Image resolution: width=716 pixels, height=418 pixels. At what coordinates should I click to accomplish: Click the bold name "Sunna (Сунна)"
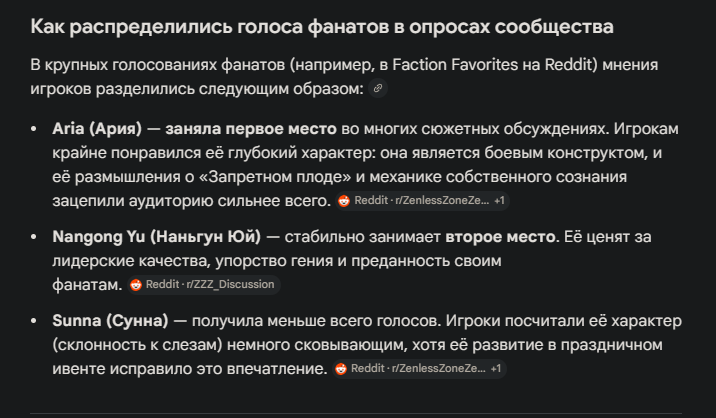coord(110,321)
